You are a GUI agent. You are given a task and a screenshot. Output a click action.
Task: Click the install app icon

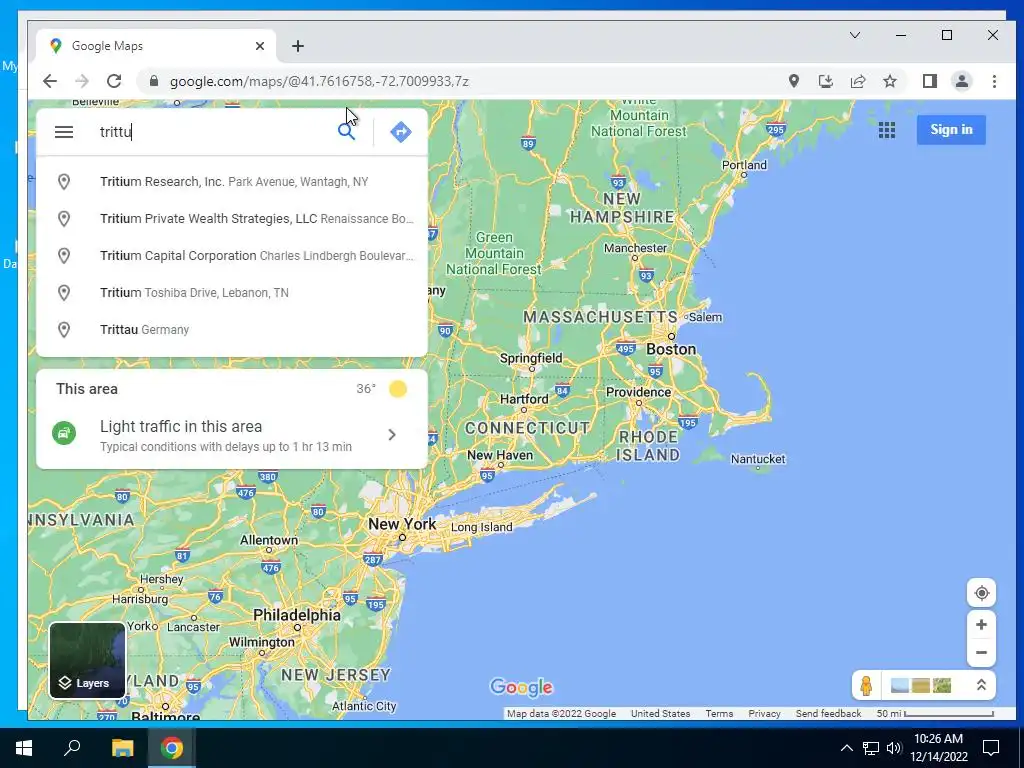click(x=825, y=81)
